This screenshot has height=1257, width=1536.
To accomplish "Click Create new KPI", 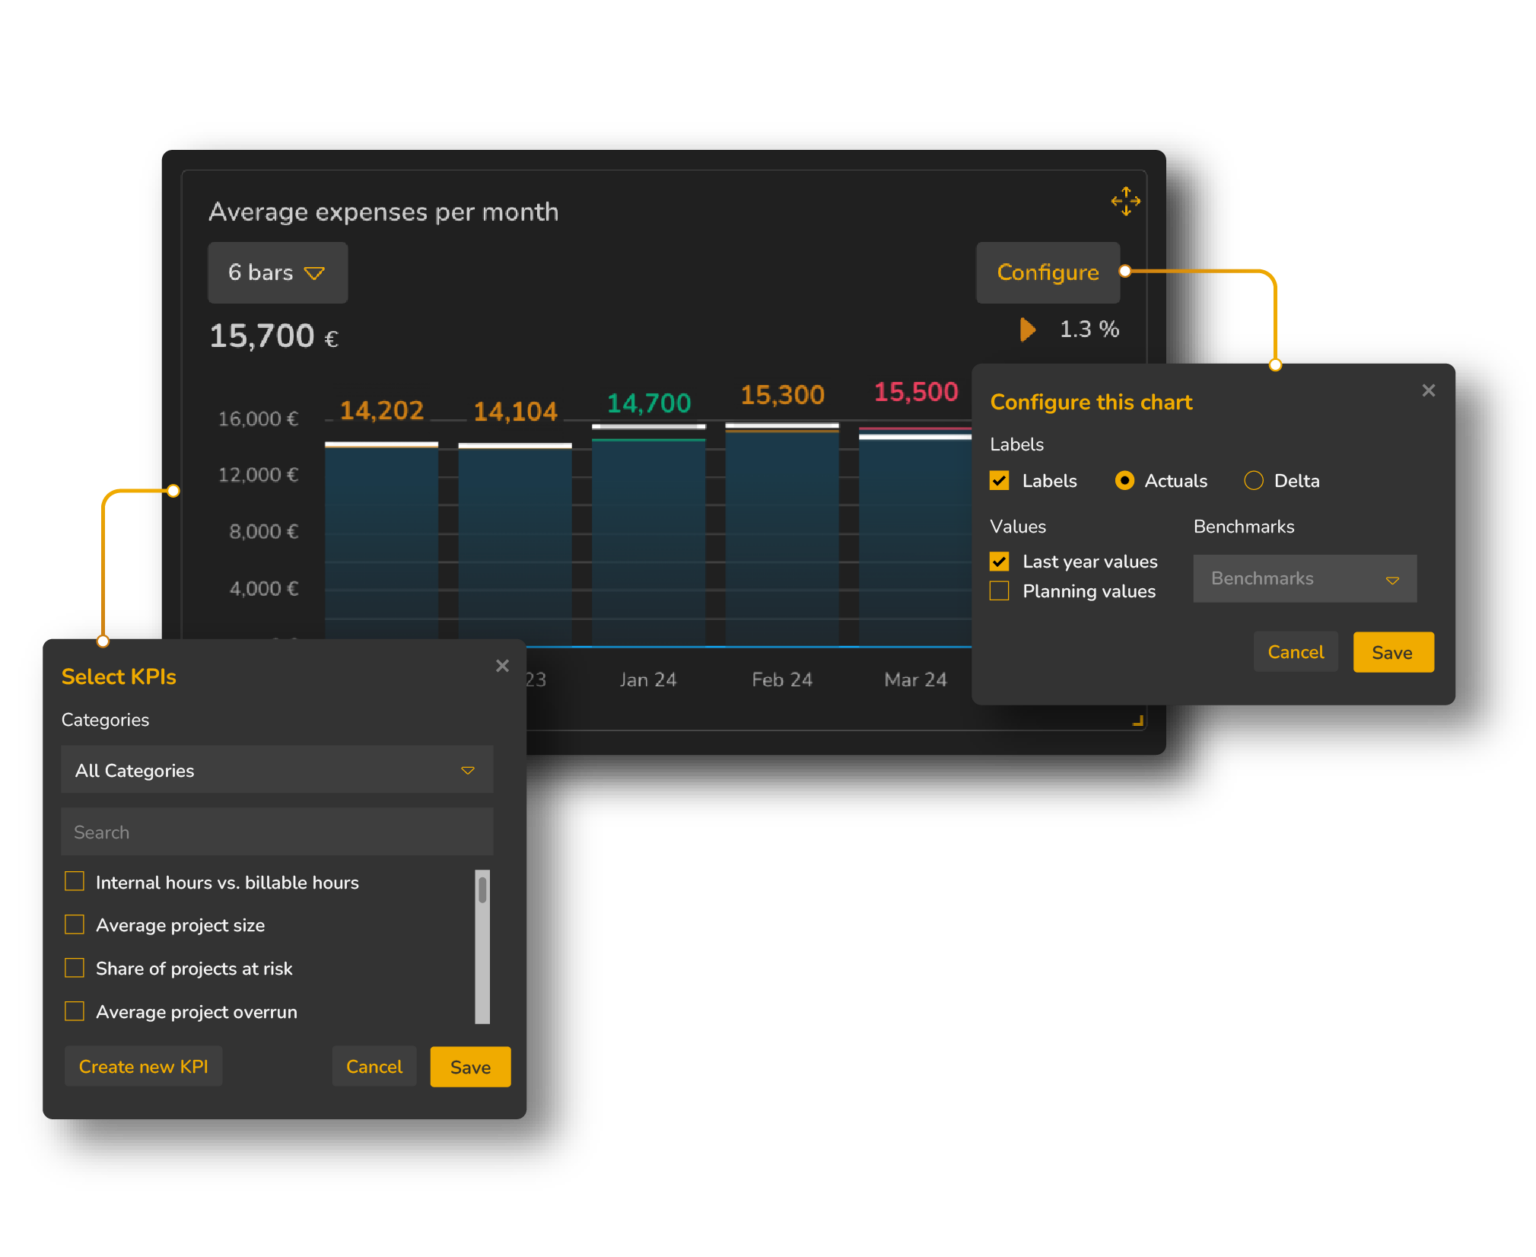I will [143, 1066].
